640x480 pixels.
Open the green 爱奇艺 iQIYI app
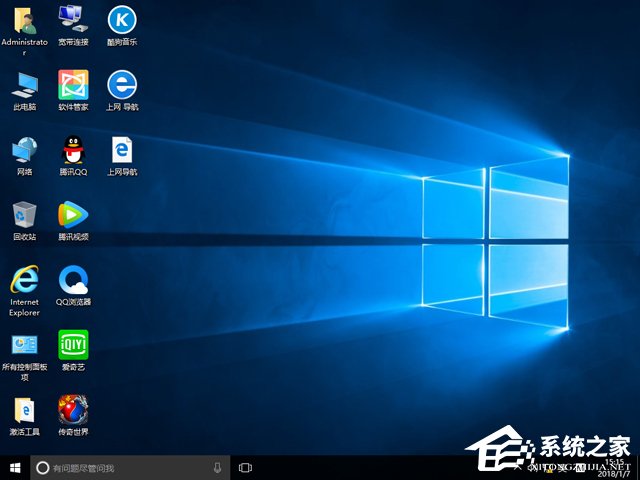(73, 345)
